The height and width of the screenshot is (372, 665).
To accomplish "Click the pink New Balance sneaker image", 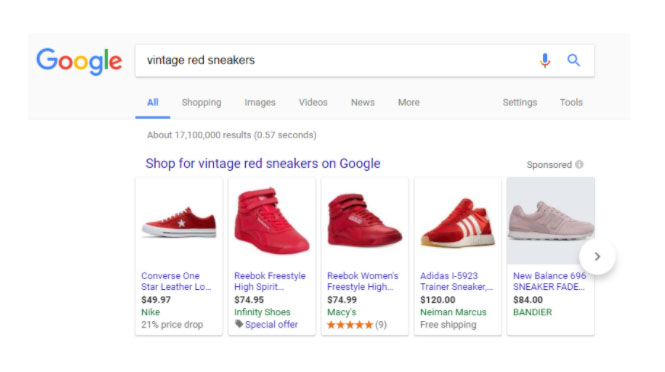I will [x=550, y=221].
